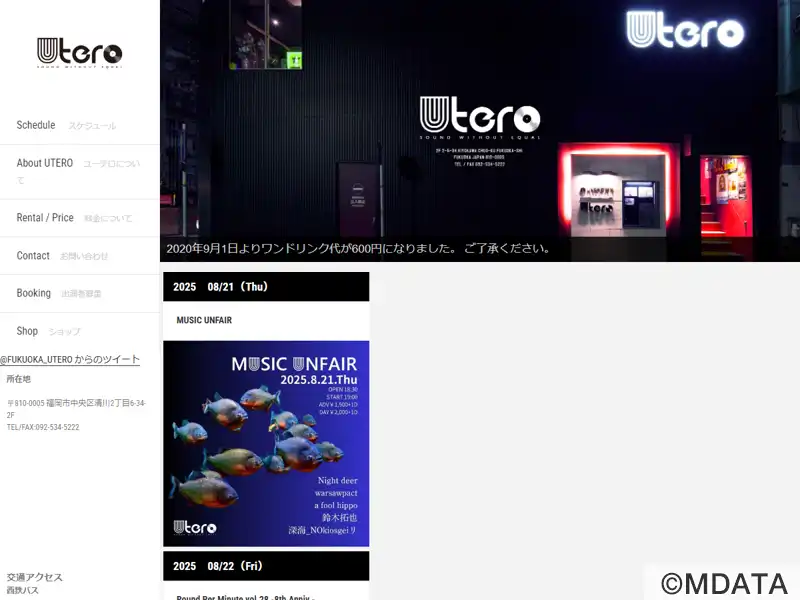Screen dimensions: 800x600
Task: Open the About UTERO menu item
Action: click(x=80, y=172)
